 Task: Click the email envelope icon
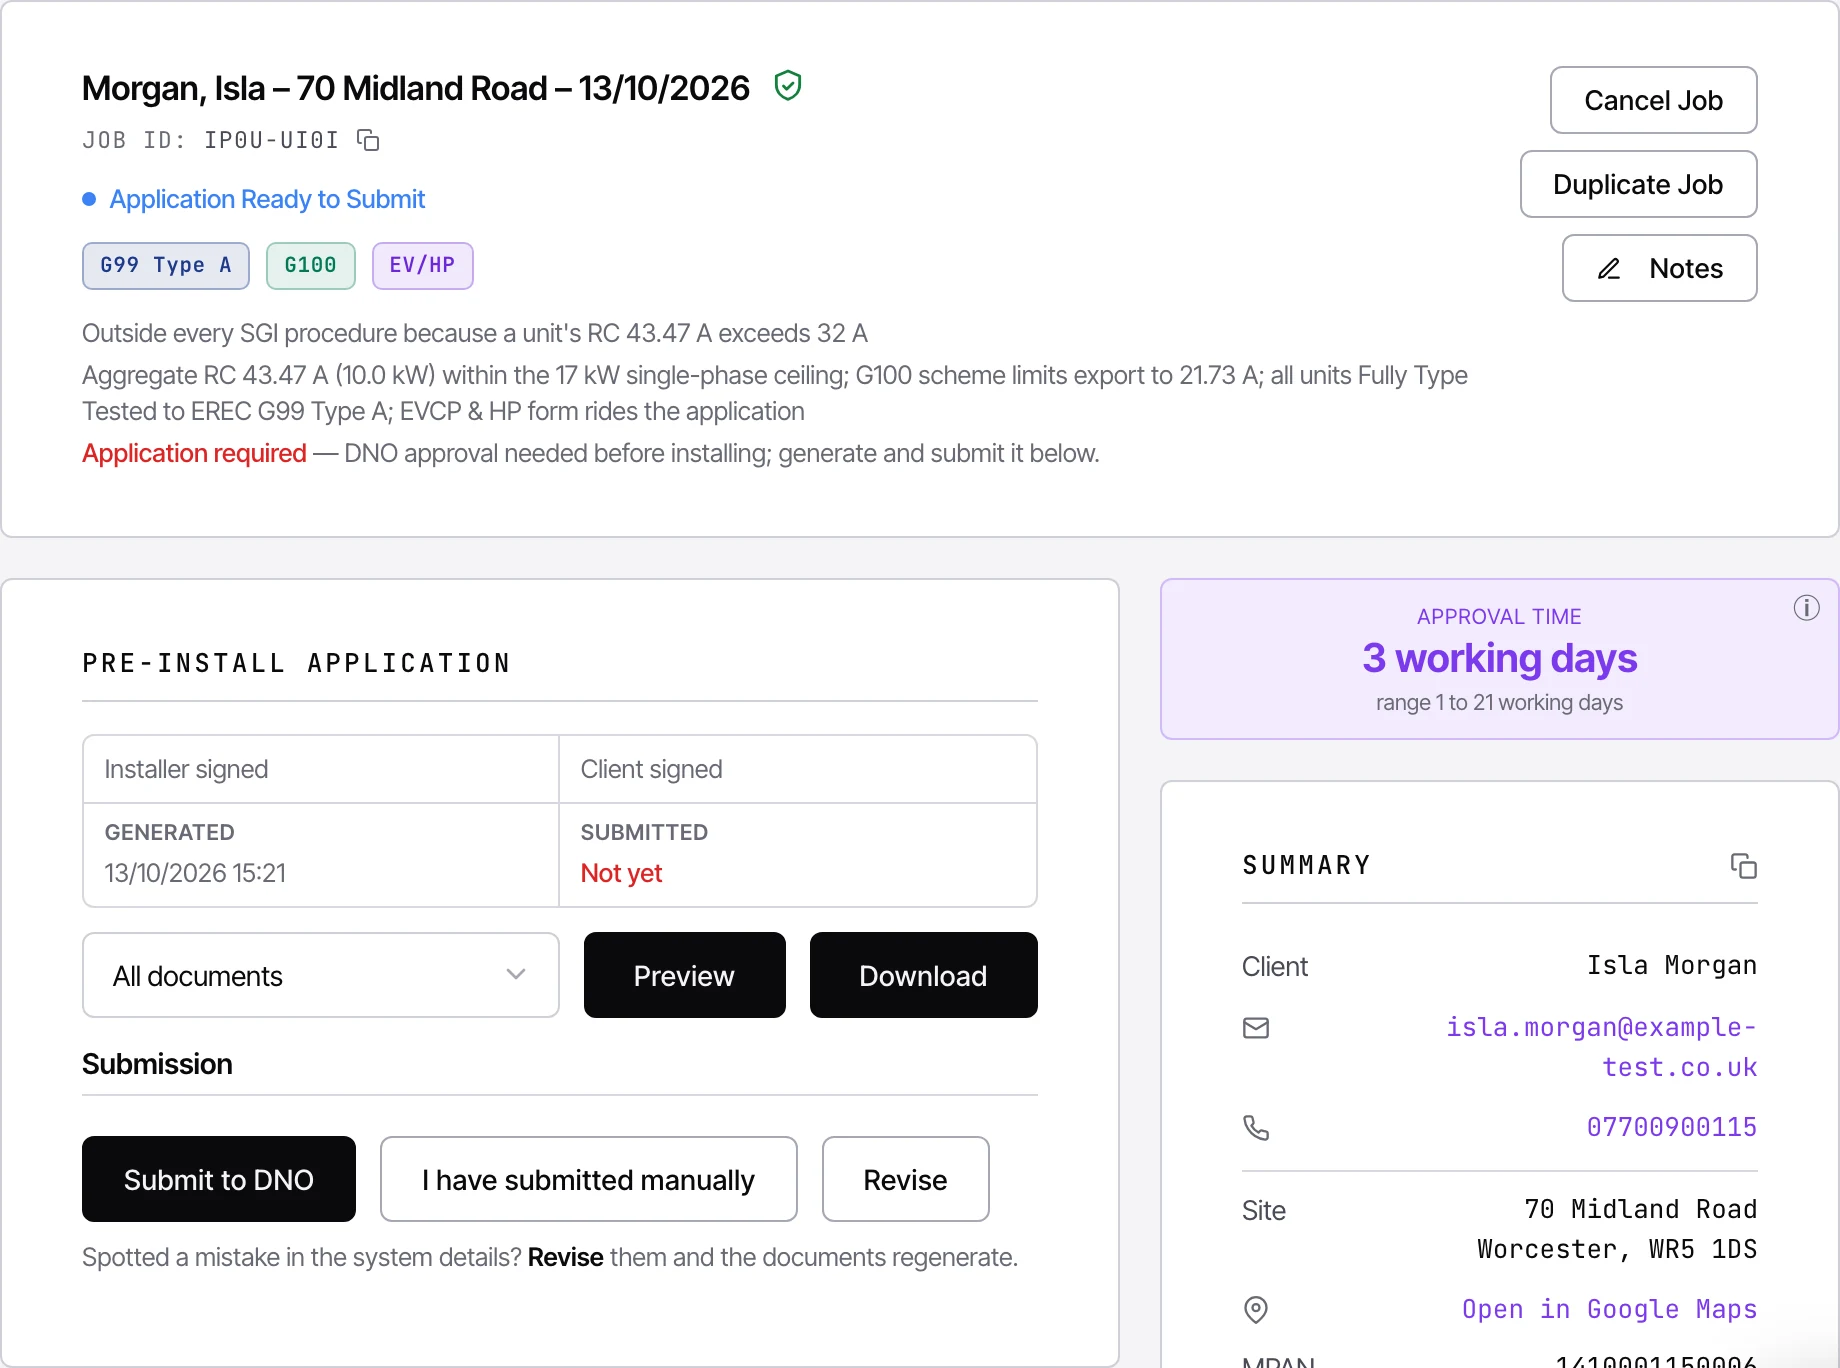point(1256,1028)
